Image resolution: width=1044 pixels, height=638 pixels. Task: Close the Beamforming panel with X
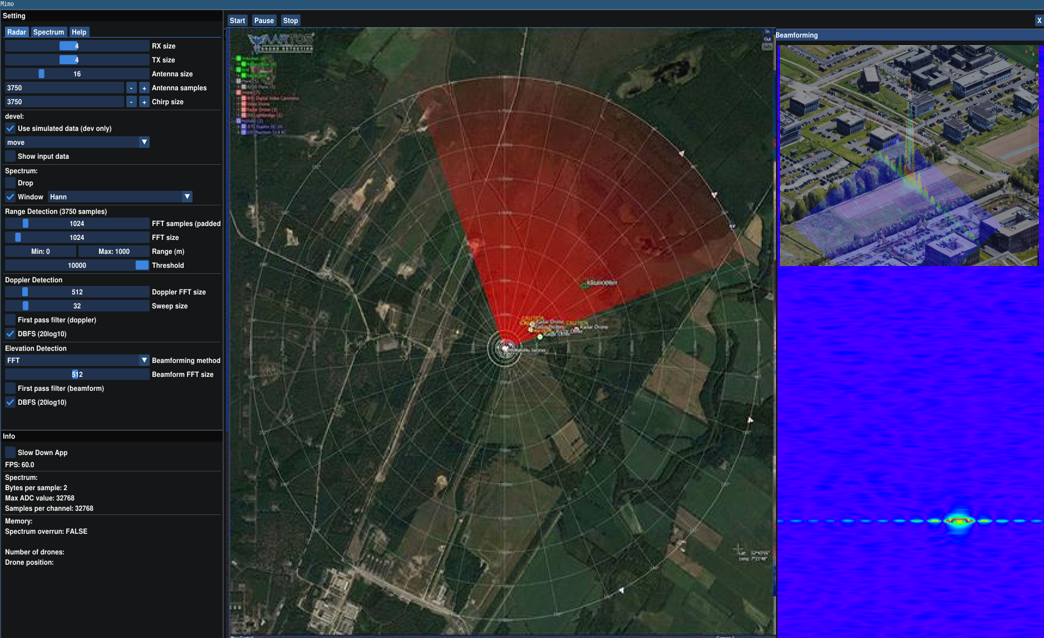point(1038,20)
